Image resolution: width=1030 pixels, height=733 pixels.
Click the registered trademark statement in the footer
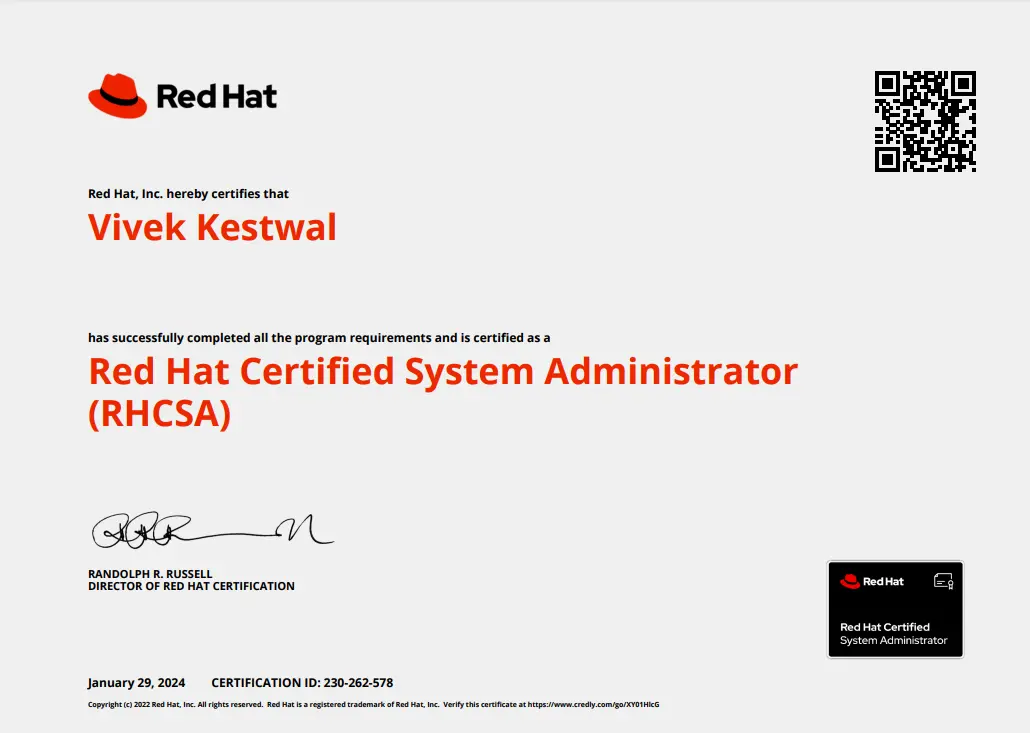[353, 705]
